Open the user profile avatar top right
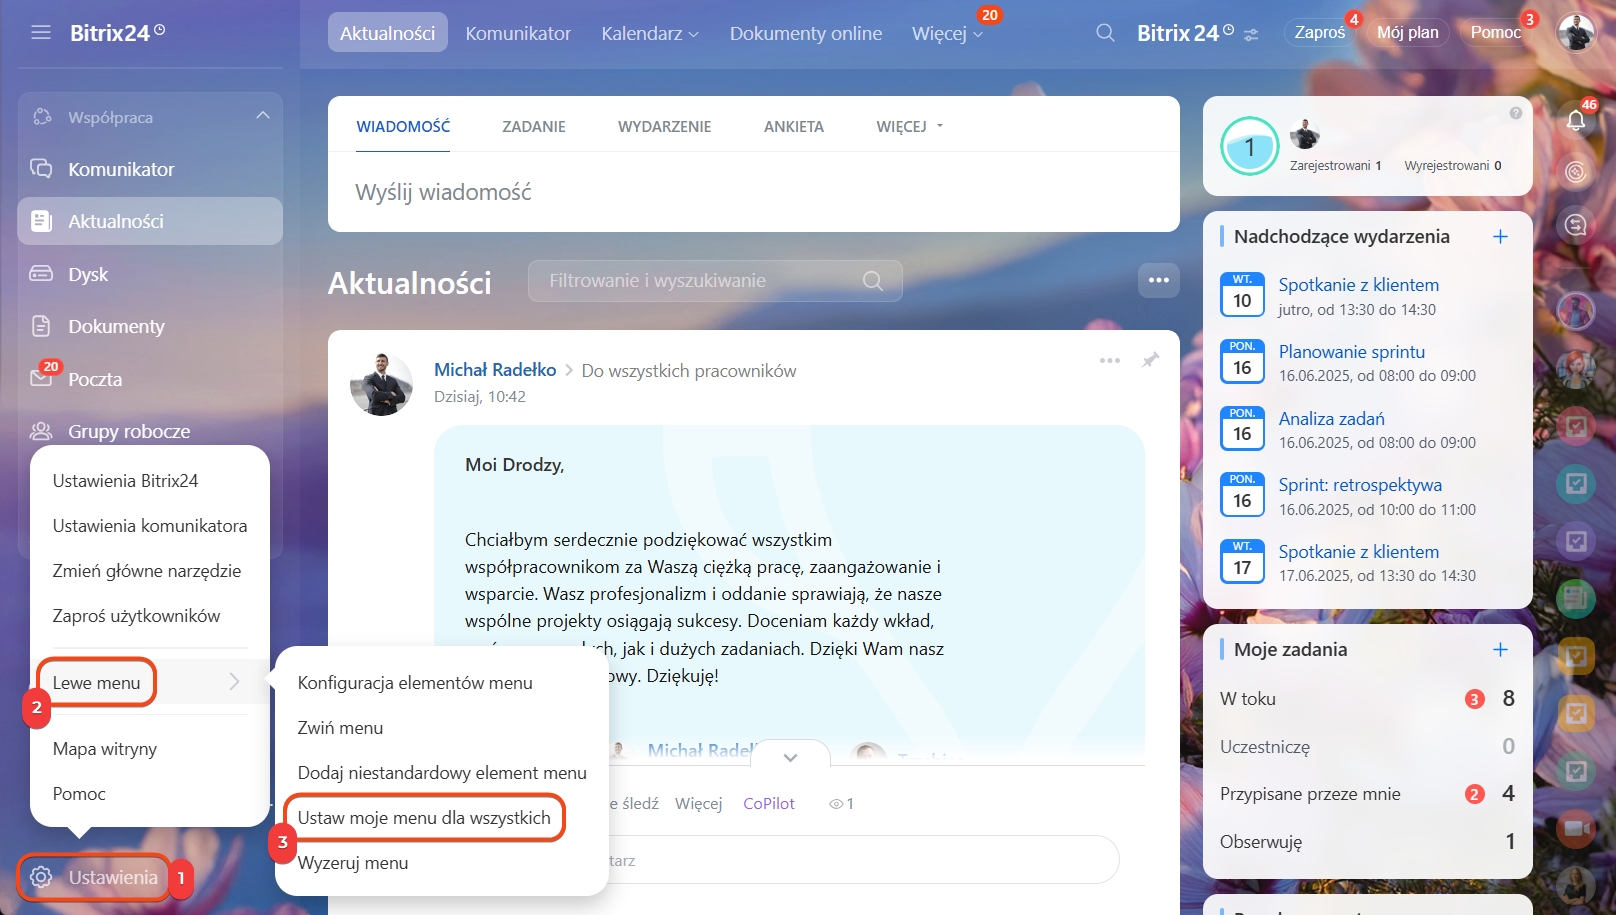The image size is (1616, 915). point(1576,33)
